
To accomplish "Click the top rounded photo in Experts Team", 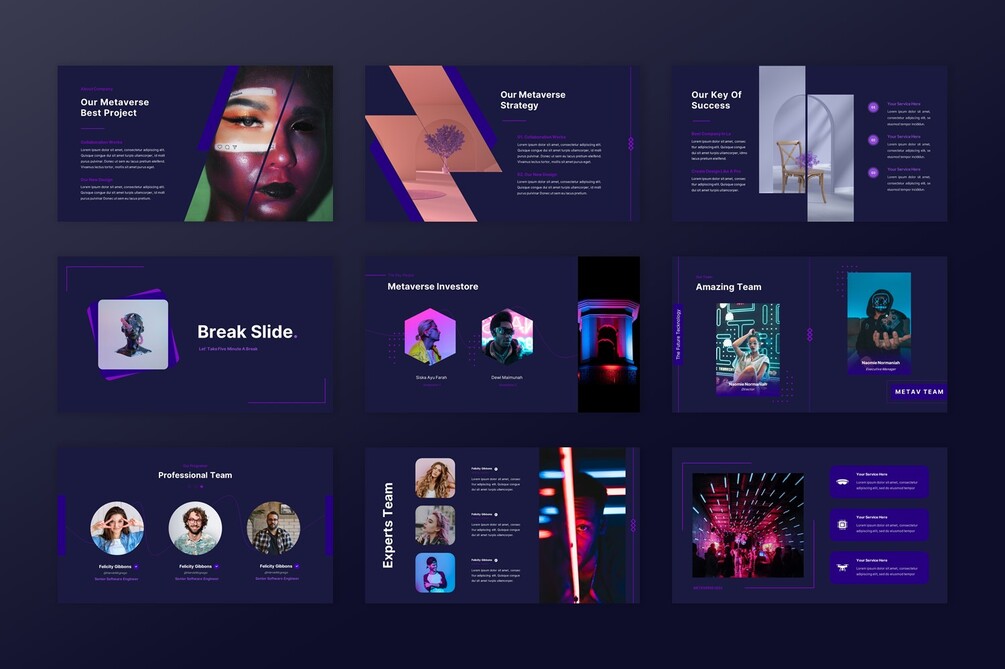I will pos(435,478).
